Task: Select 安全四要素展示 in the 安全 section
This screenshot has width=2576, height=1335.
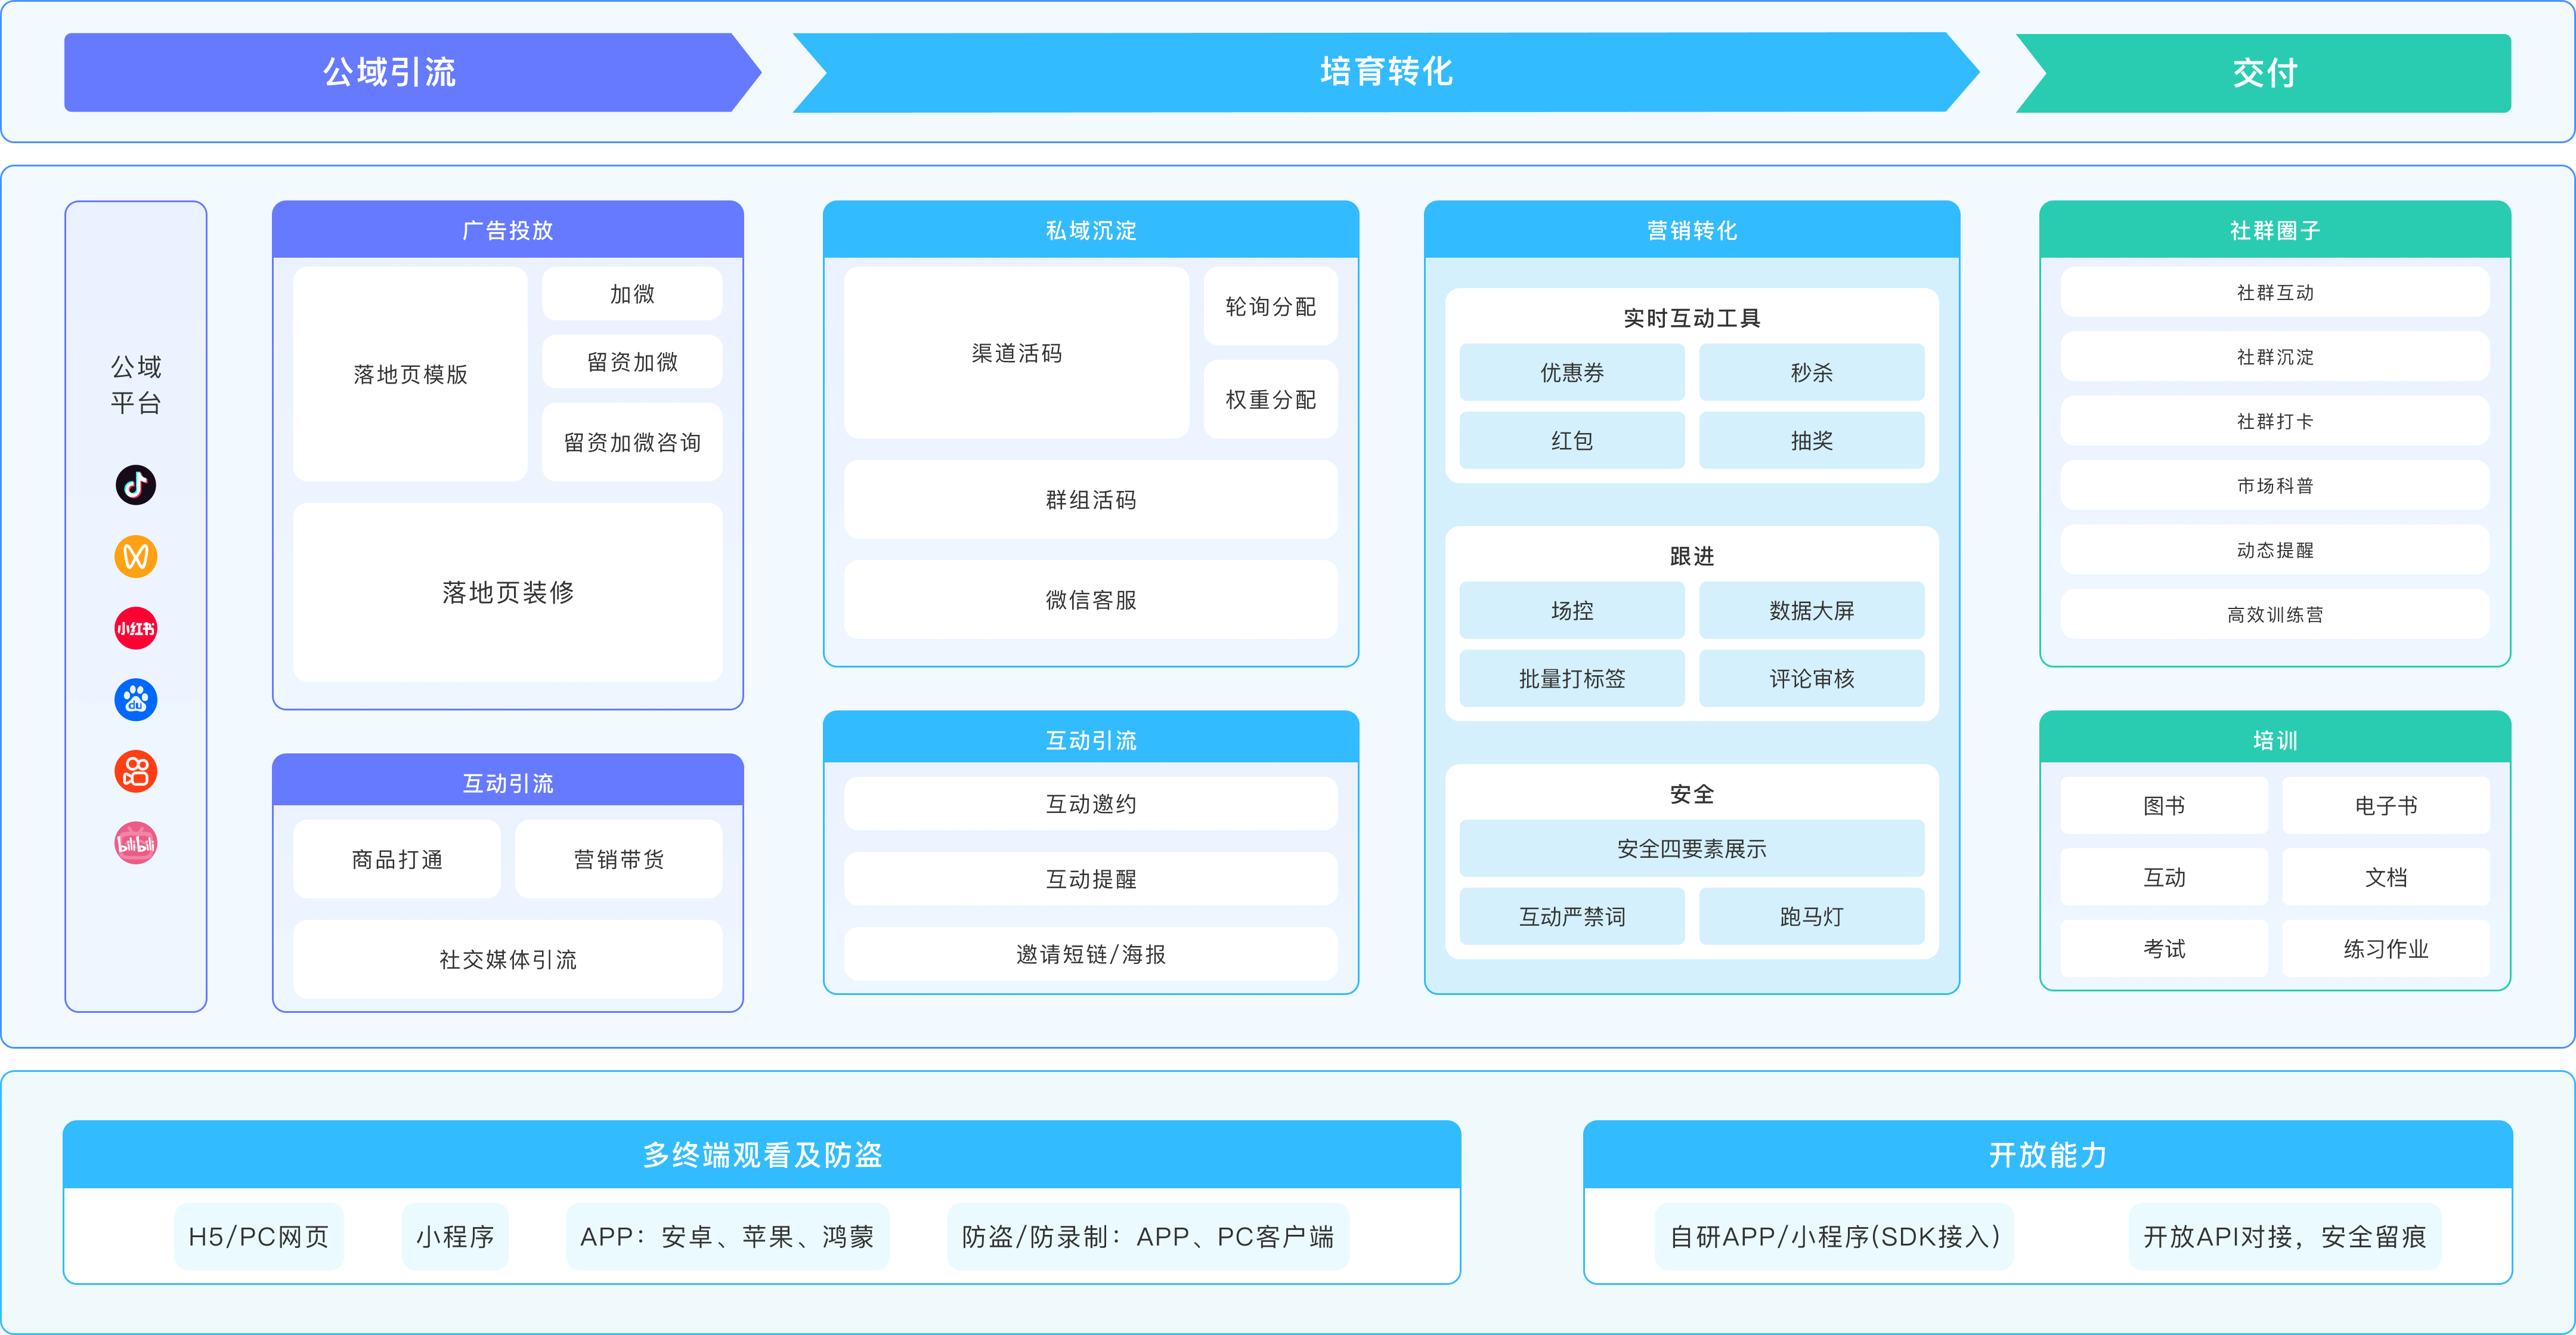Action: [x=1691, y=848]
